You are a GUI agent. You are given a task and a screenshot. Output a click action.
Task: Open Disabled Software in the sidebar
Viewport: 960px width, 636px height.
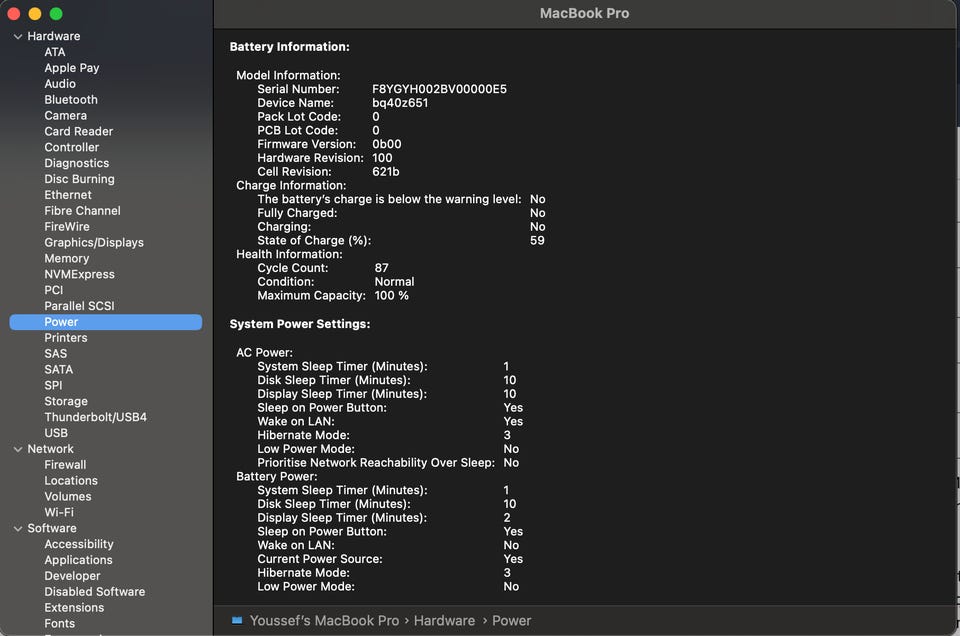[x=94, y=592]
